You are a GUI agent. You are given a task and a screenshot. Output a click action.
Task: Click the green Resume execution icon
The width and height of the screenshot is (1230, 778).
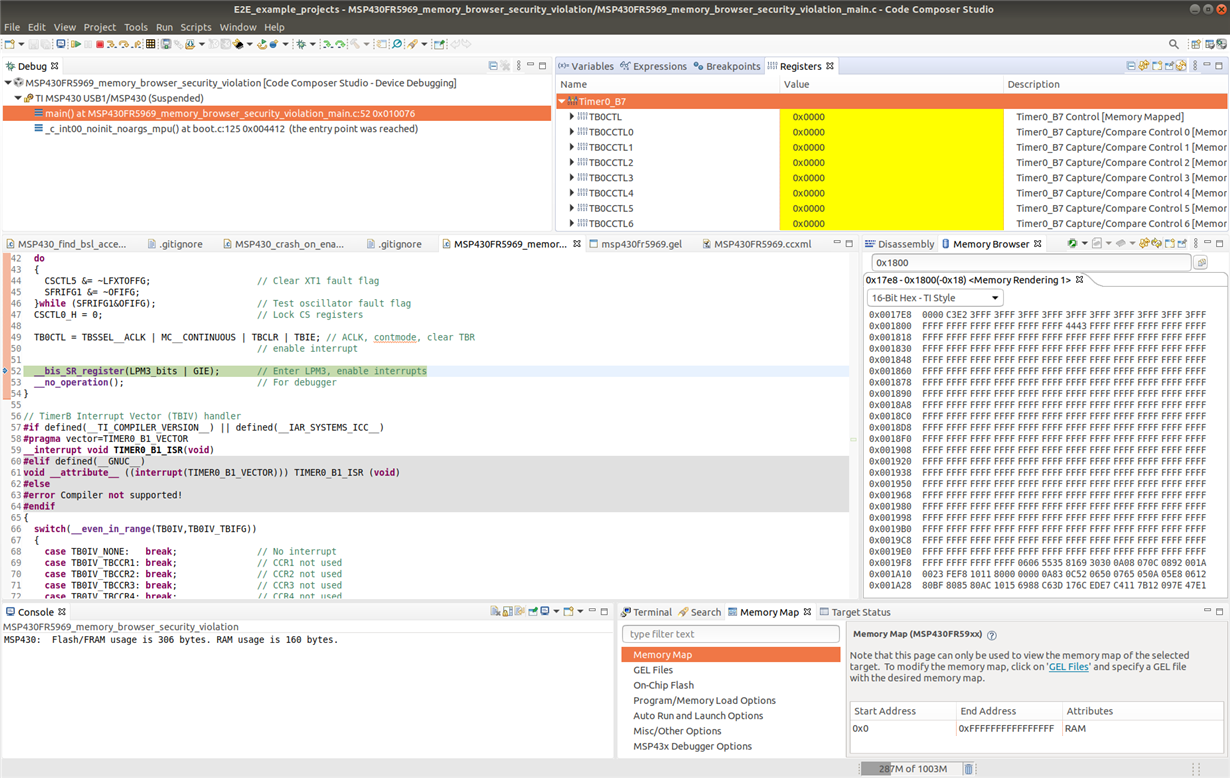[77, 45]
